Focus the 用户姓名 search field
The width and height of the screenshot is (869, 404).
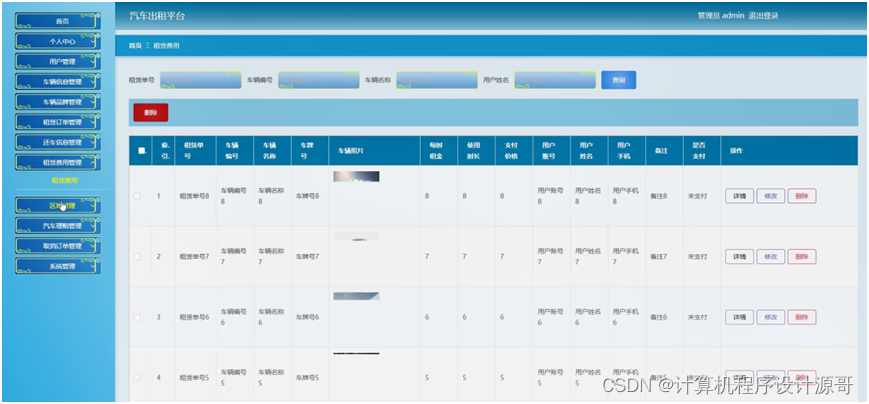(x=555, y=80)
